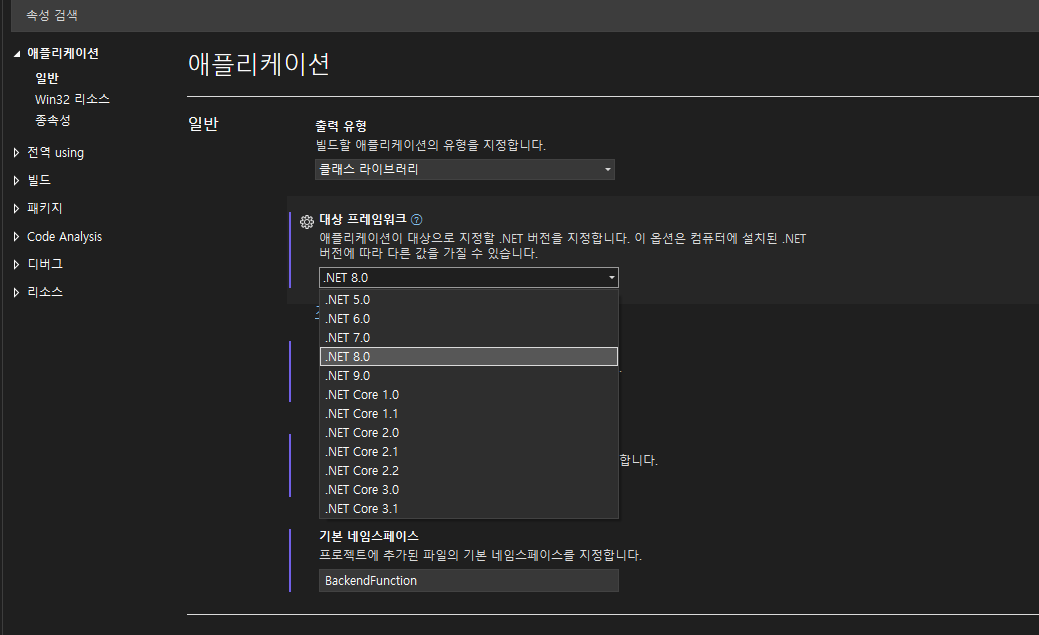Select .NET Core 1.1 option

click(468, 414)
